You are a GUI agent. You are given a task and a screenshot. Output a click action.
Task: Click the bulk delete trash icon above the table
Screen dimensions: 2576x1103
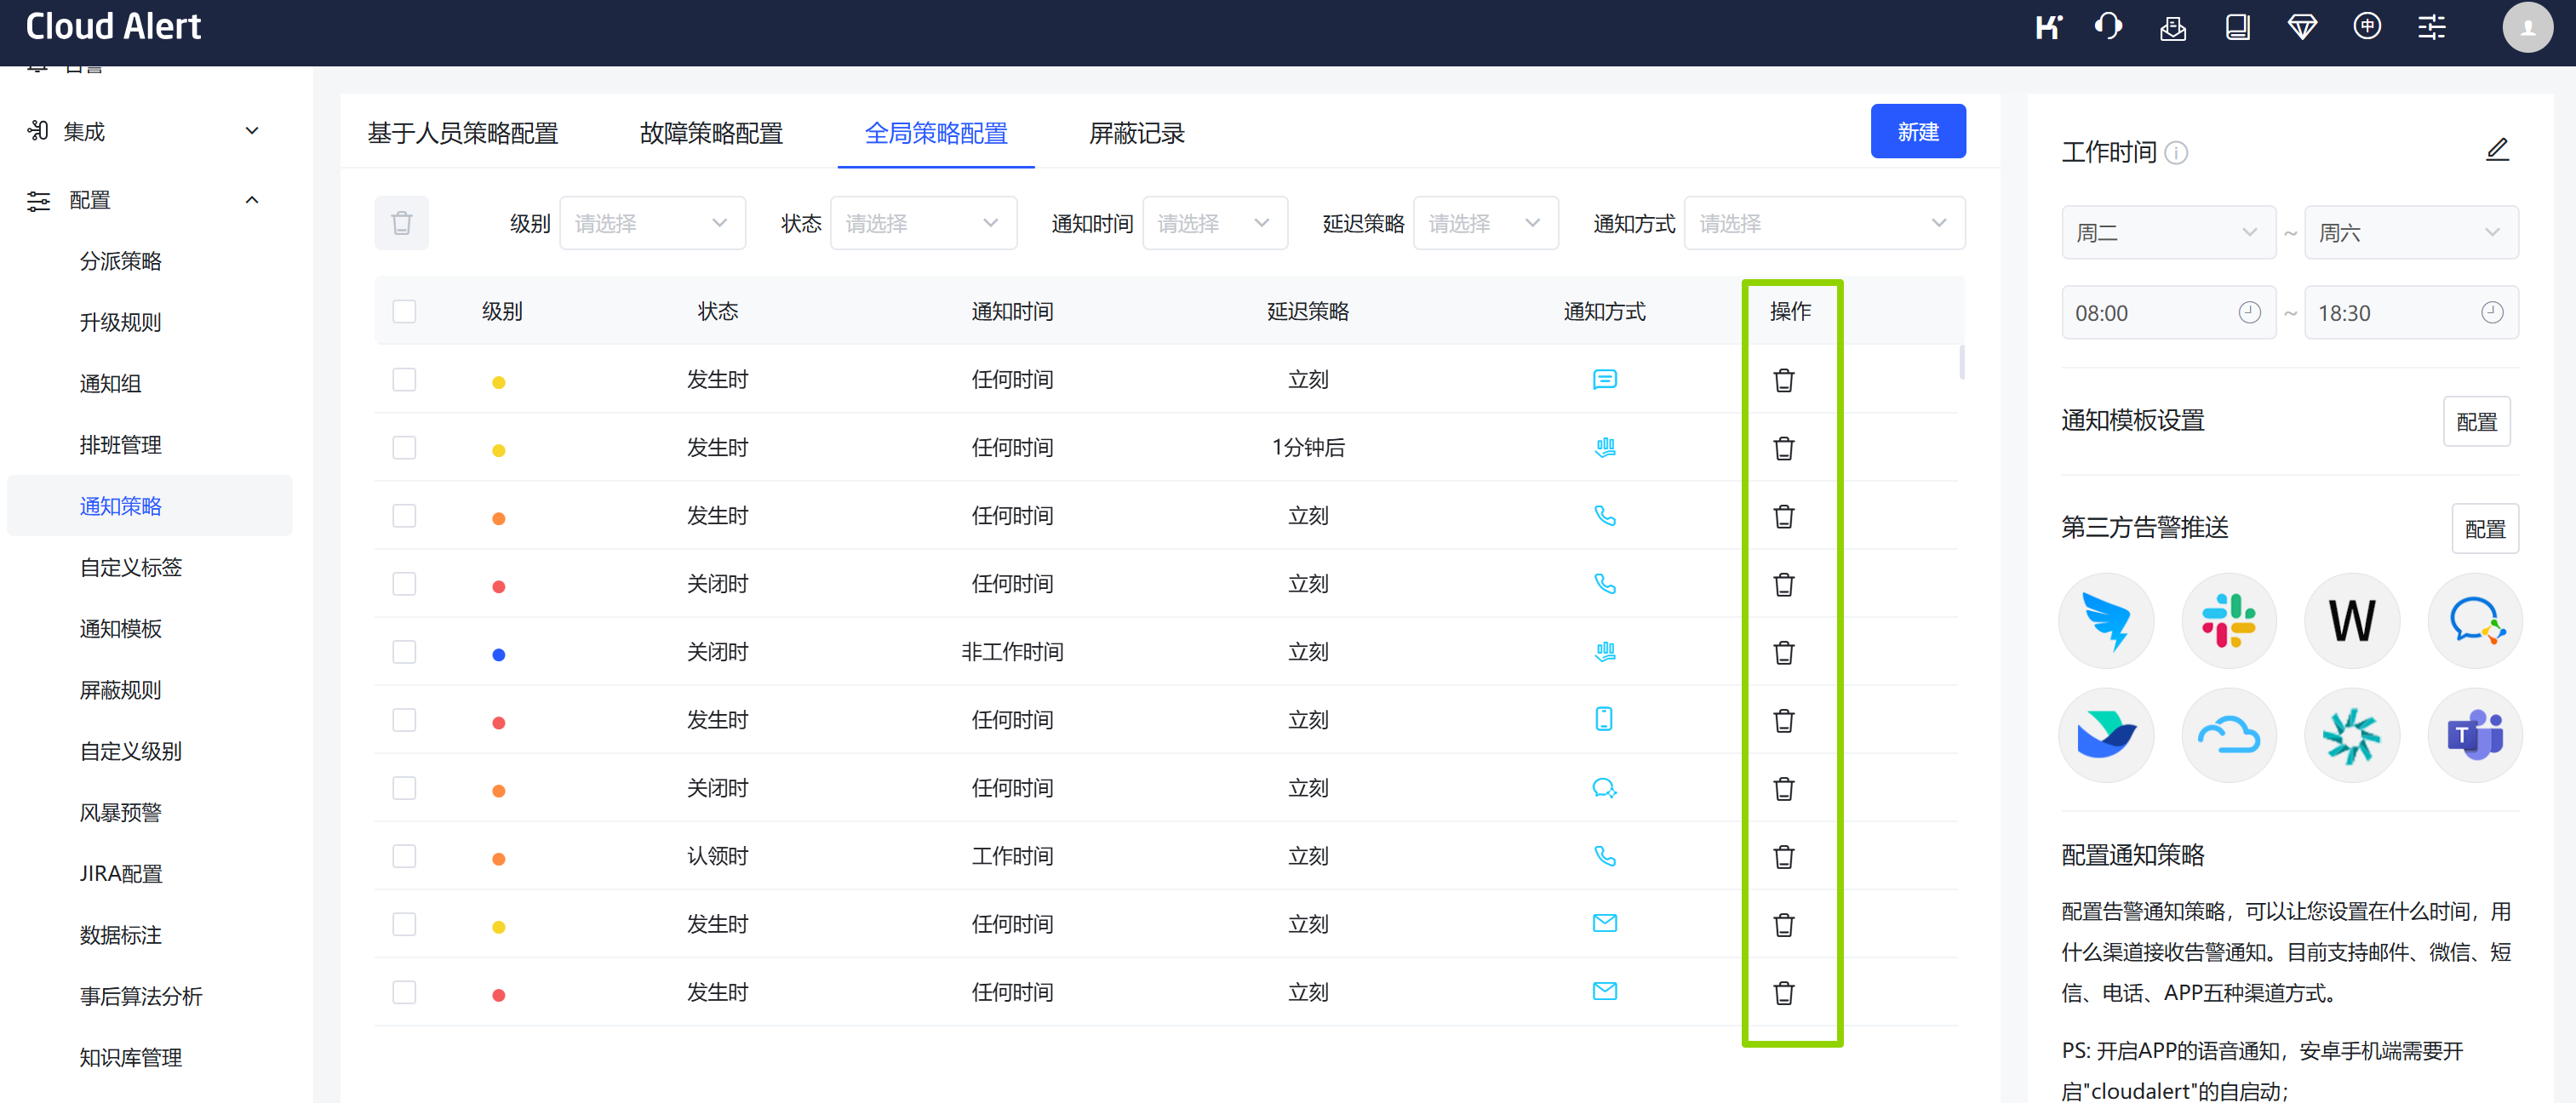(x=401, y=223)
